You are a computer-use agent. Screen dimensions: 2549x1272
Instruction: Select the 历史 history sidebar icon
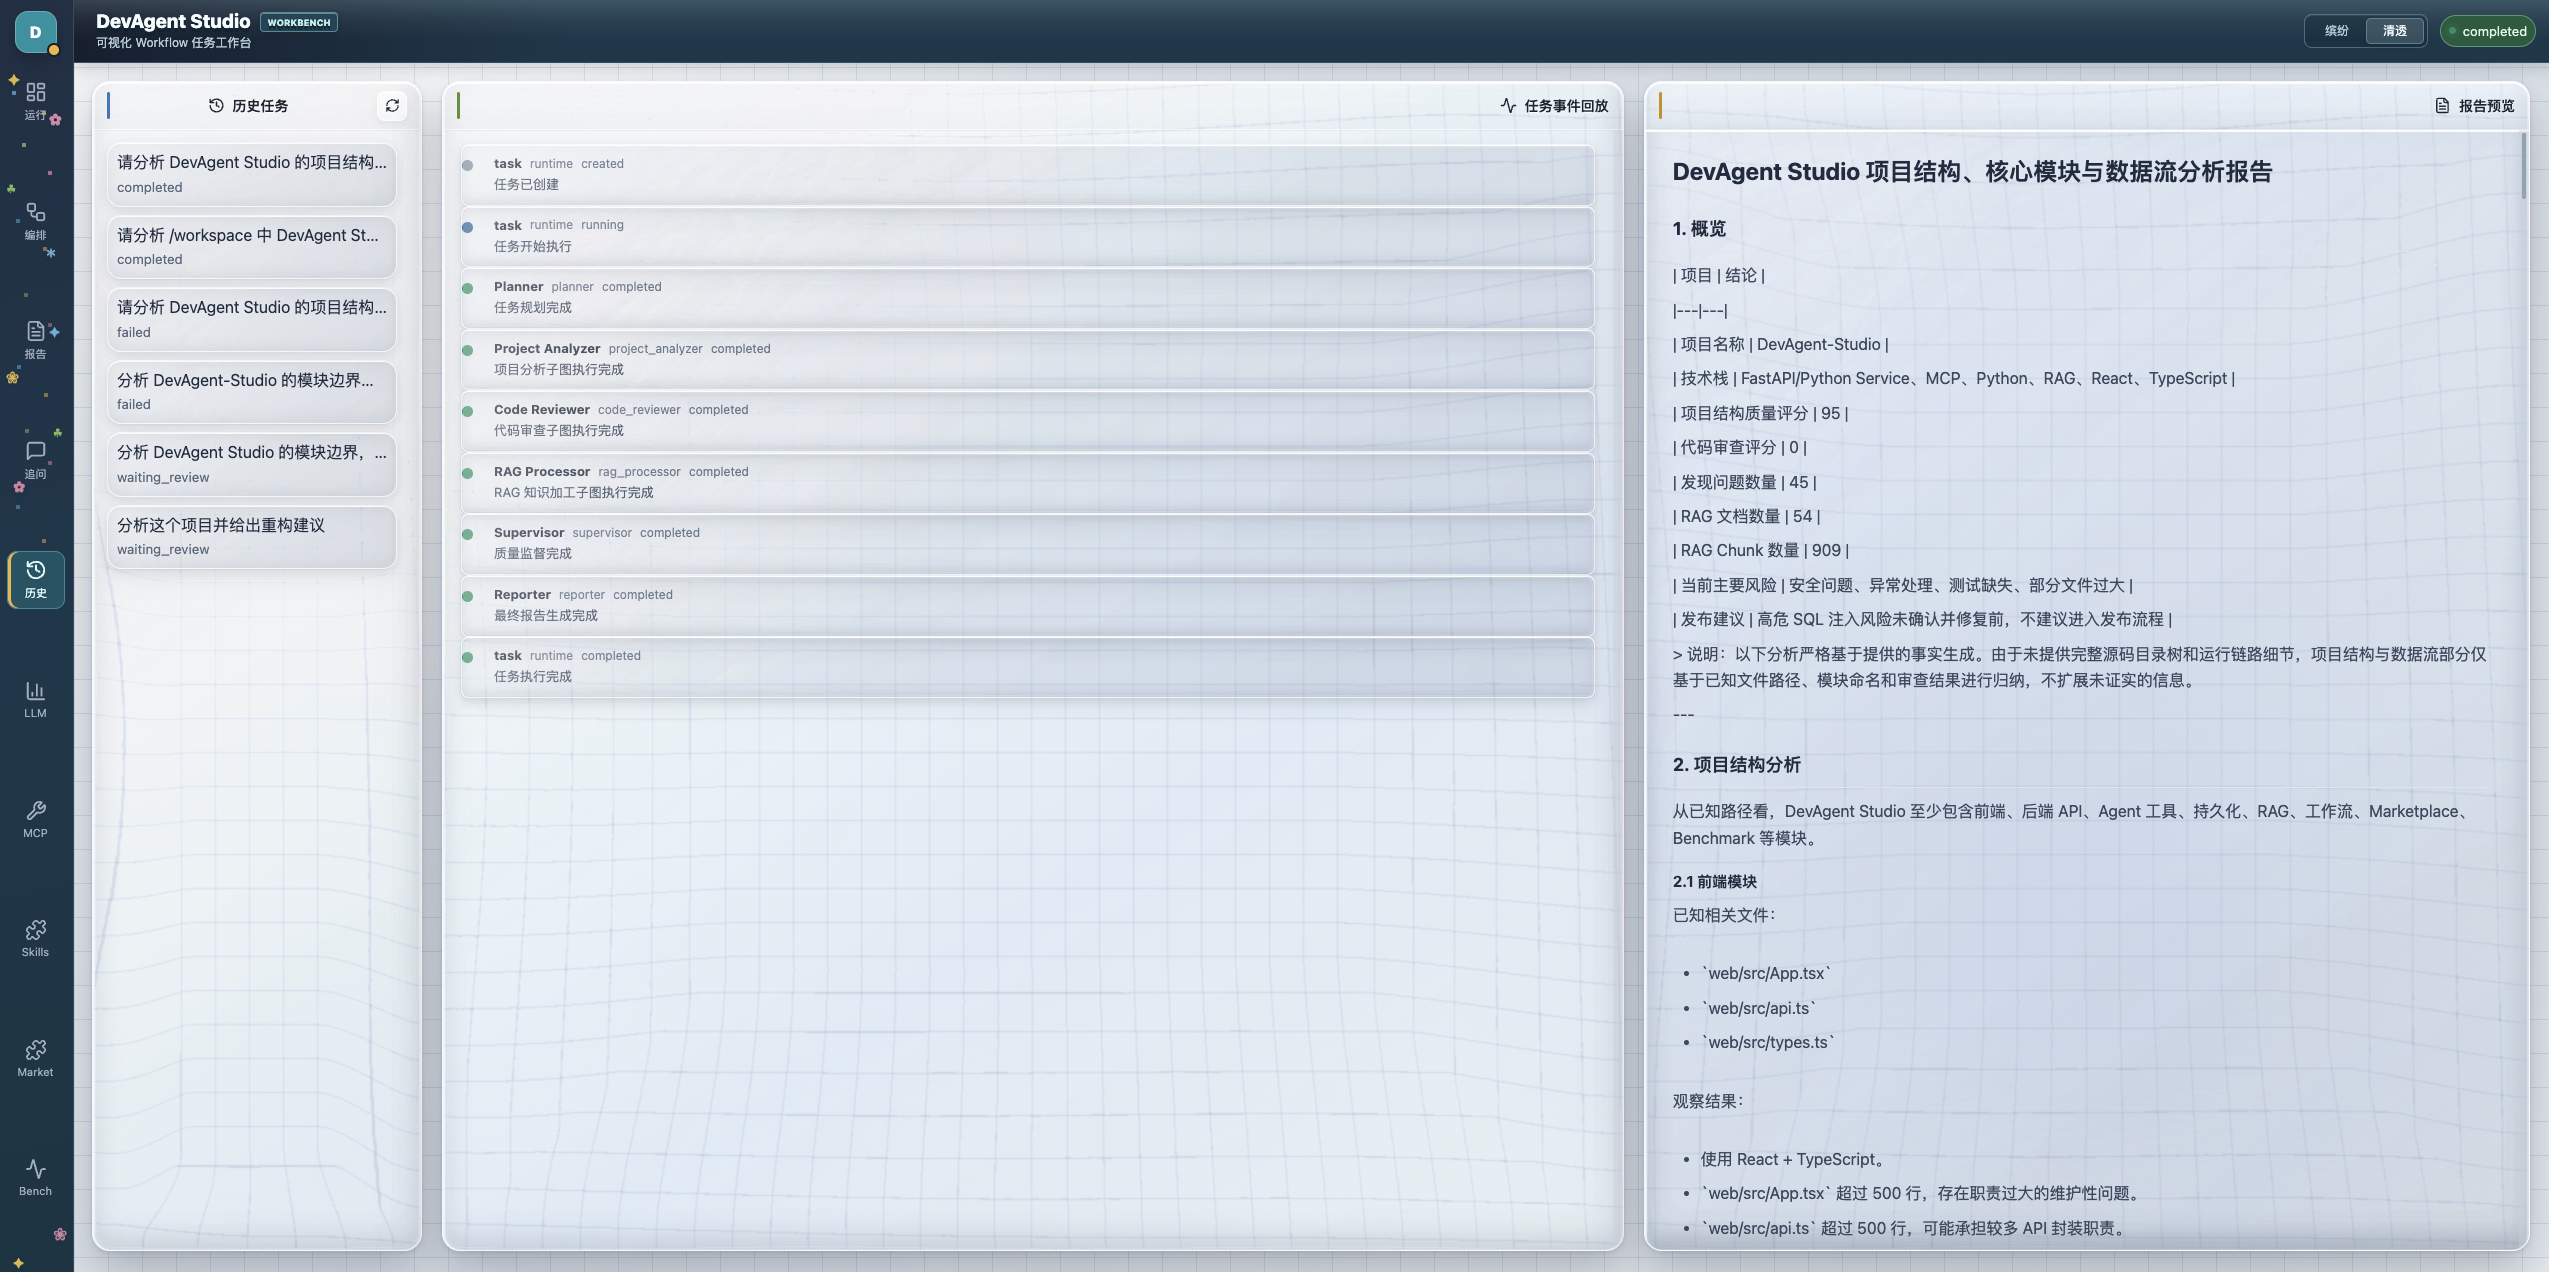[36, 579]
